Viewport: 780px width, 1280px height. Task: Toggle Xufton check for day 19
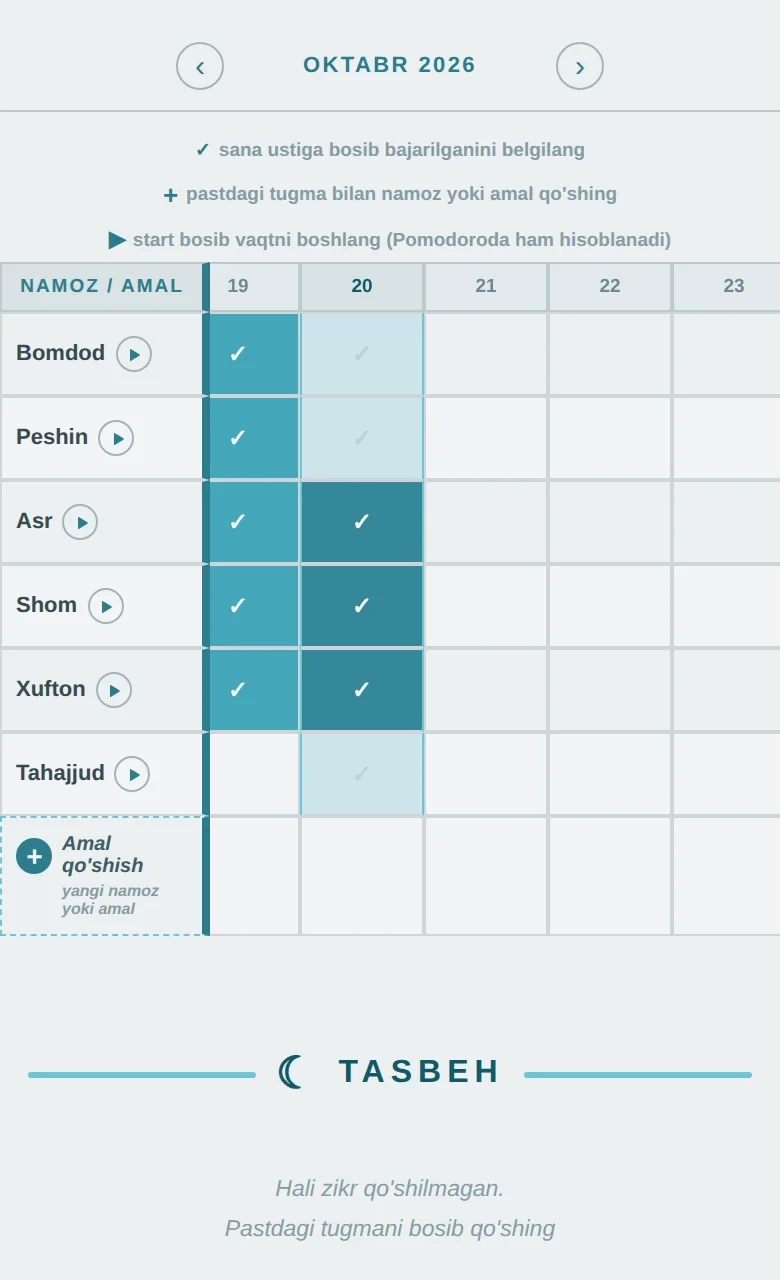click(252, 690)
